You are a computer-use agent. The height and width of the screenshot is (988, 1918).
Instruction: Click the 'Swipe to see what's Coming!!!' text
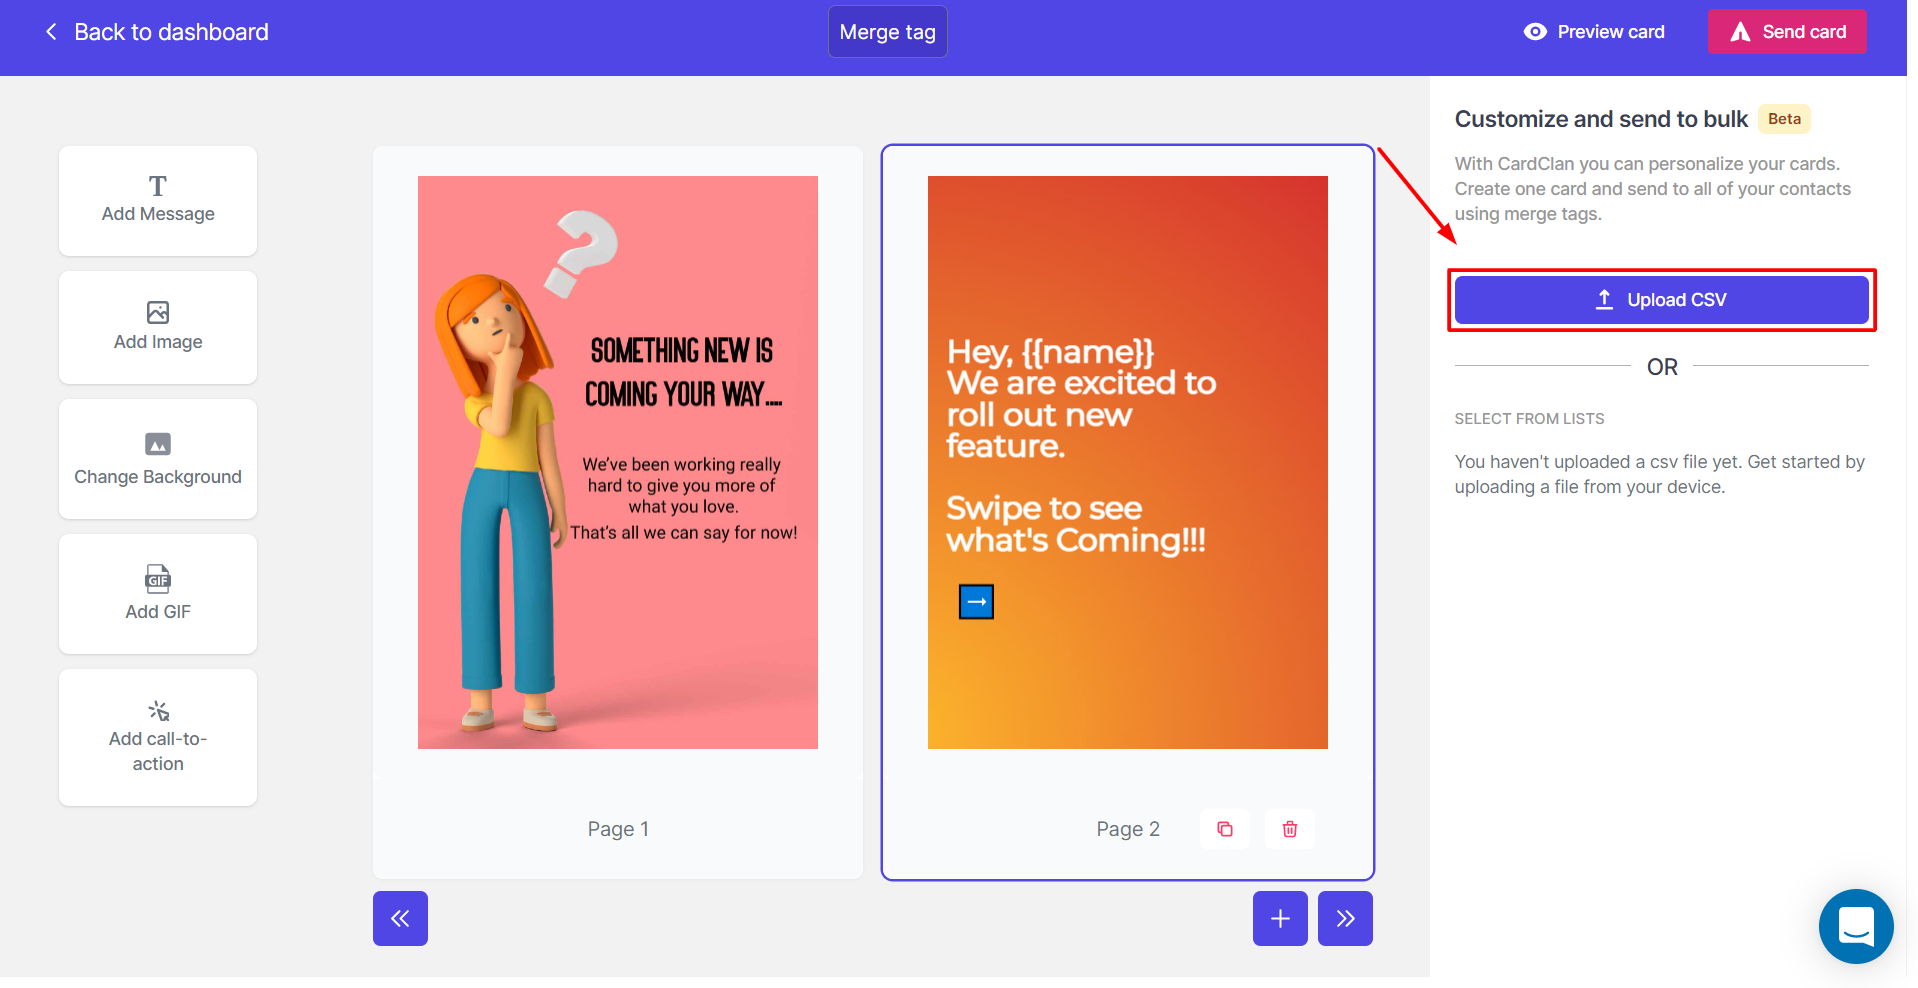pos(1076,524)
